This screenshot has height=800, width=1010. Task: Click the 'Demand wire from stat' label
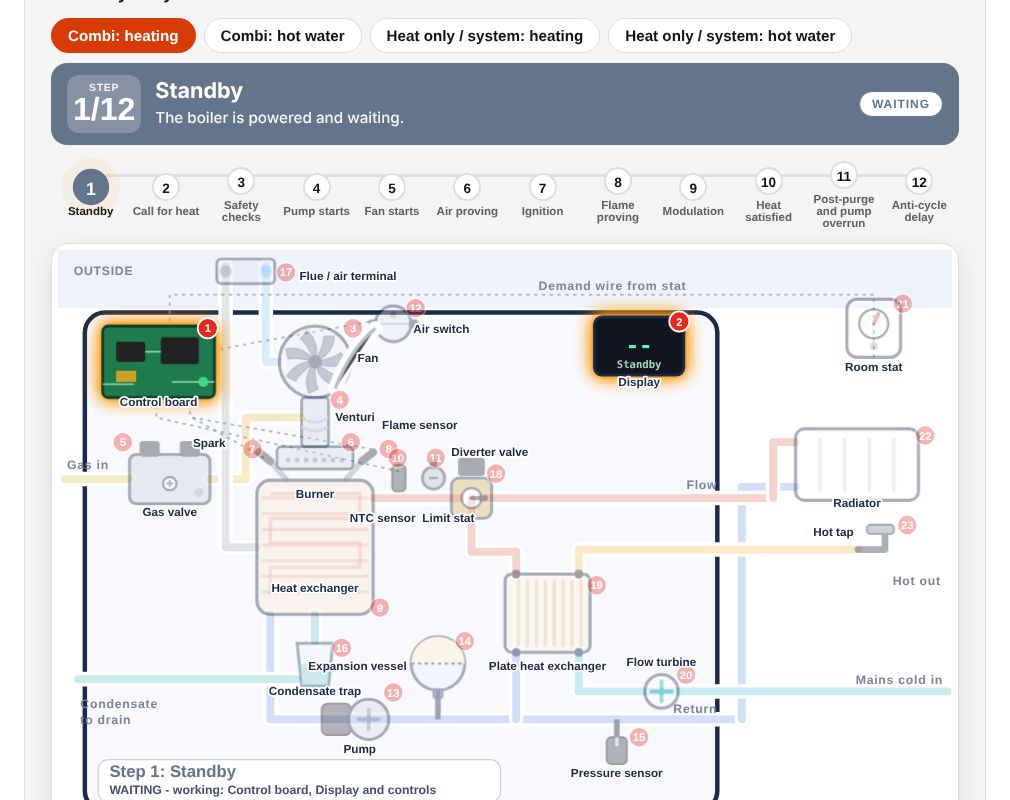click(612, 286)
